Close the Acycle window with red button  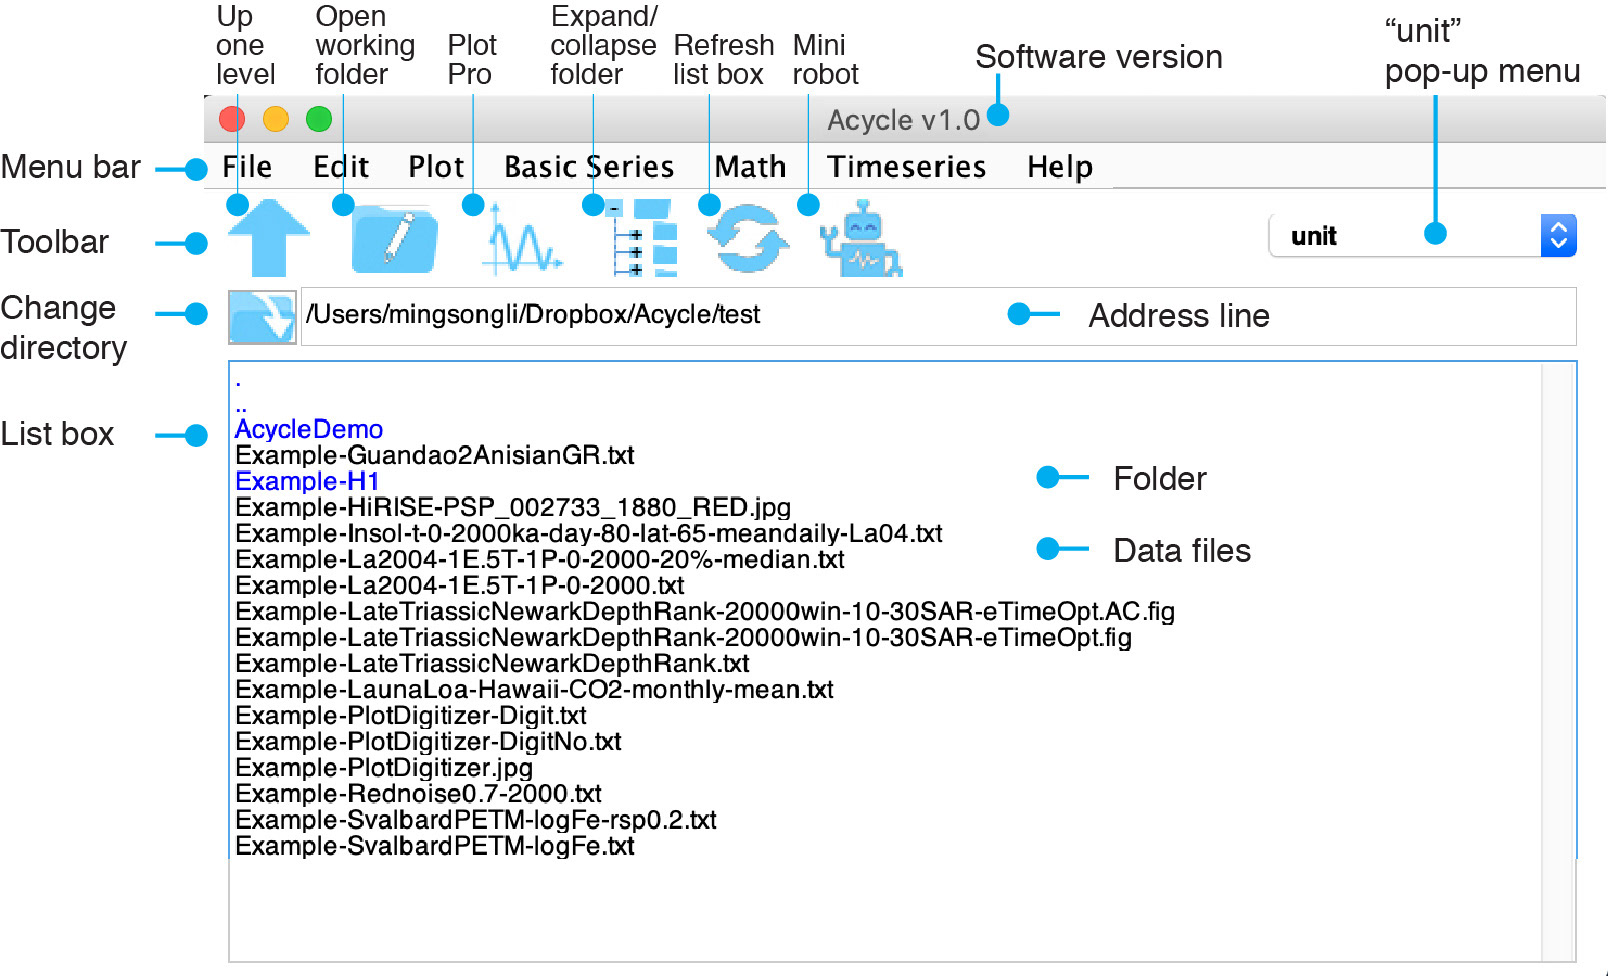(x=232, y=119)
